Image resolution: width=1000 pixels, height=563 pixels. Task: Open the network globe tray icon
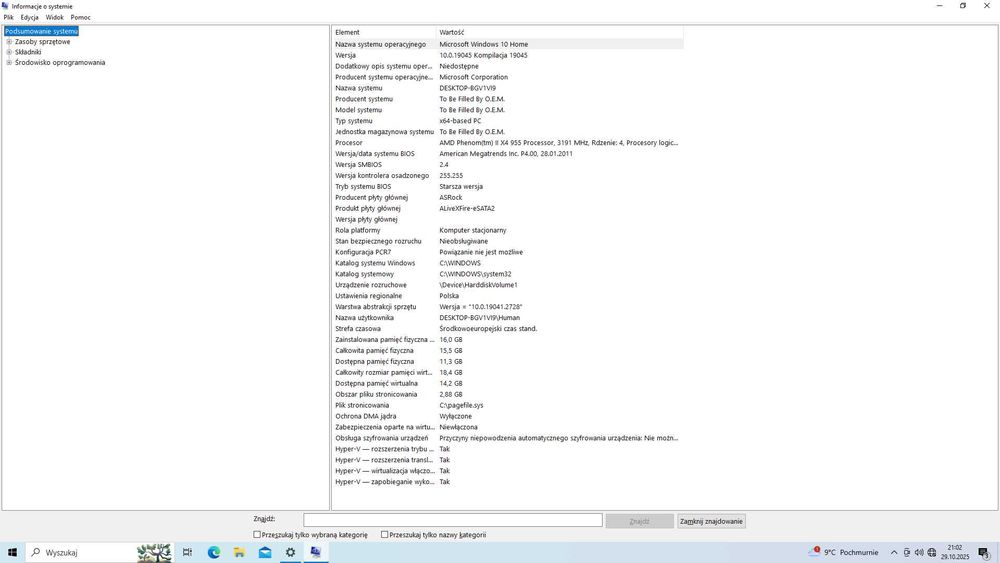tap(932, 552)
